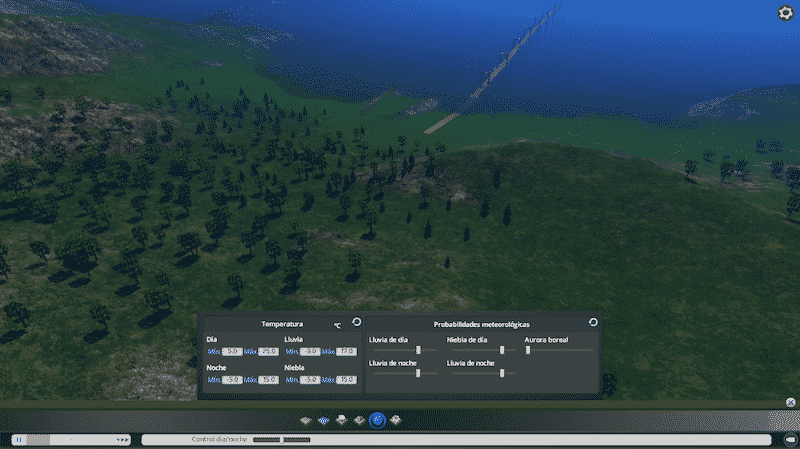This screenshot has width=800, height=449.
Task: Open the settings gear menu
Action: coord(786,13)
